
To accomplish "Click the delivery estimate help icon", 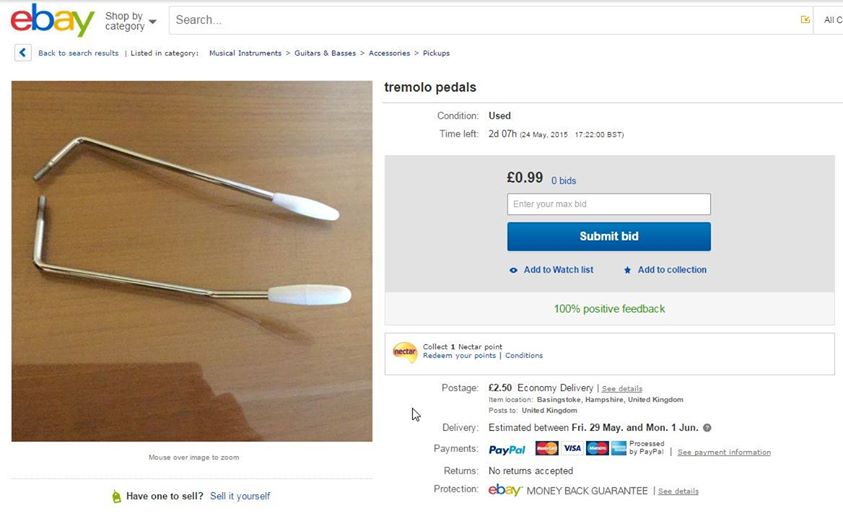I will [707, 428].
